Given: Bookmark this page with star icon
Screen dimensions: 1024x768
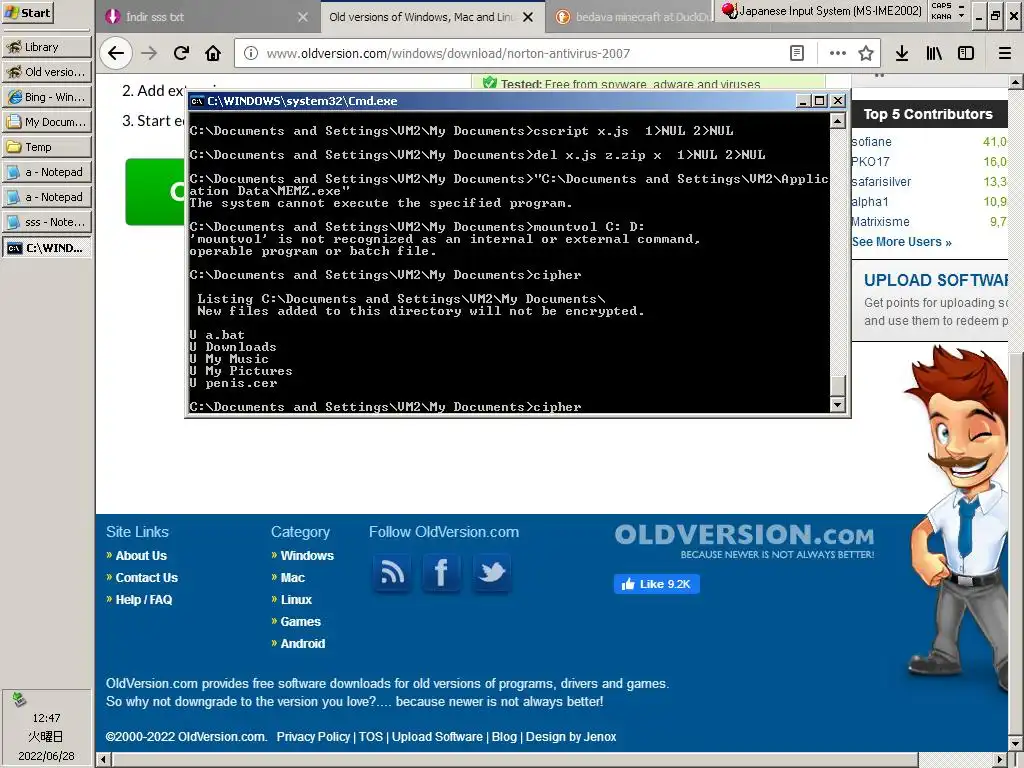Looking at the screenshot, I should point(866,54).
